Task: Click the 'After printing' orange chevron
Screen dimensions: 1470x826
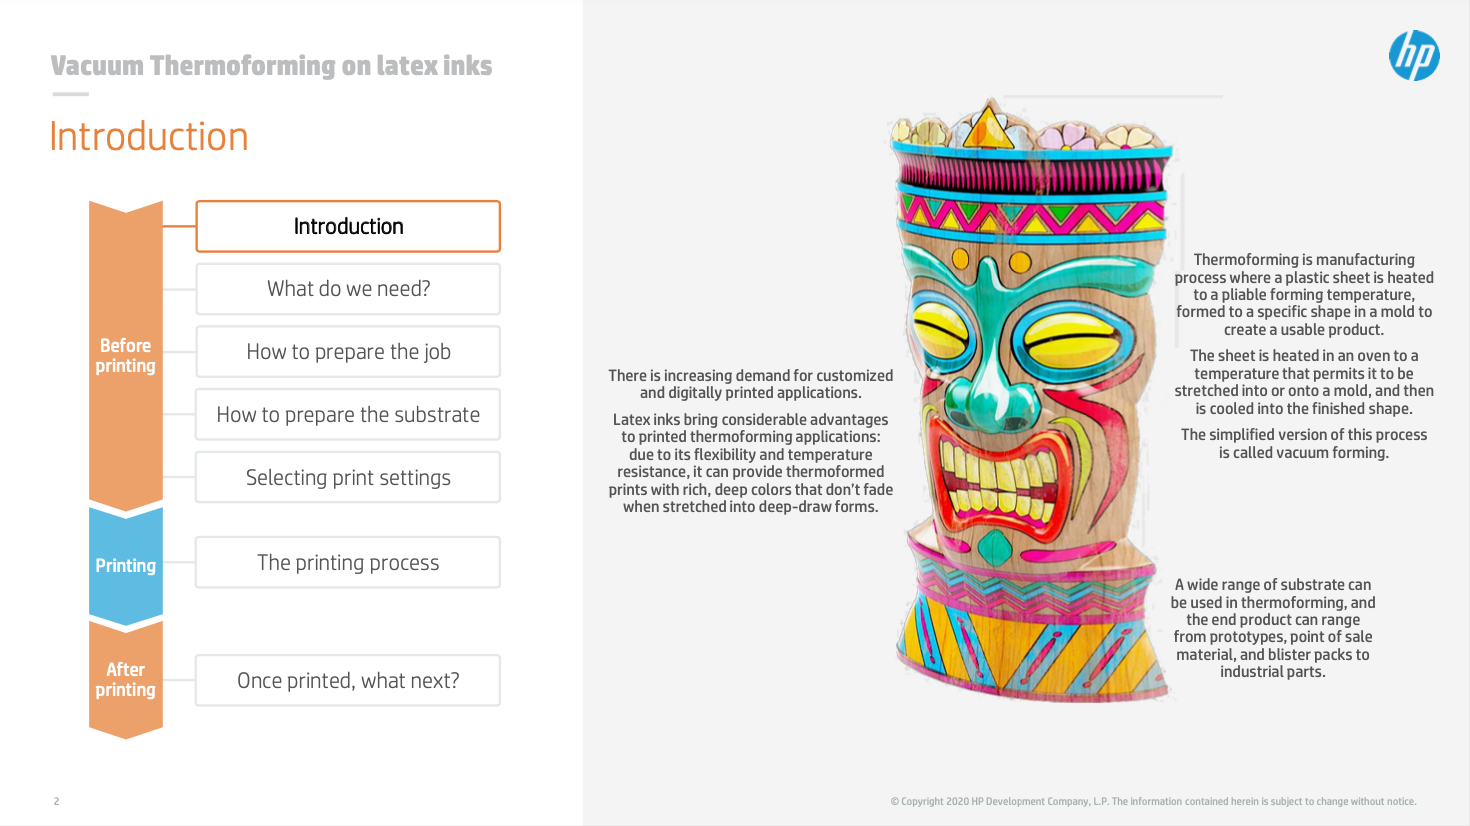Action: coord(126,680)
